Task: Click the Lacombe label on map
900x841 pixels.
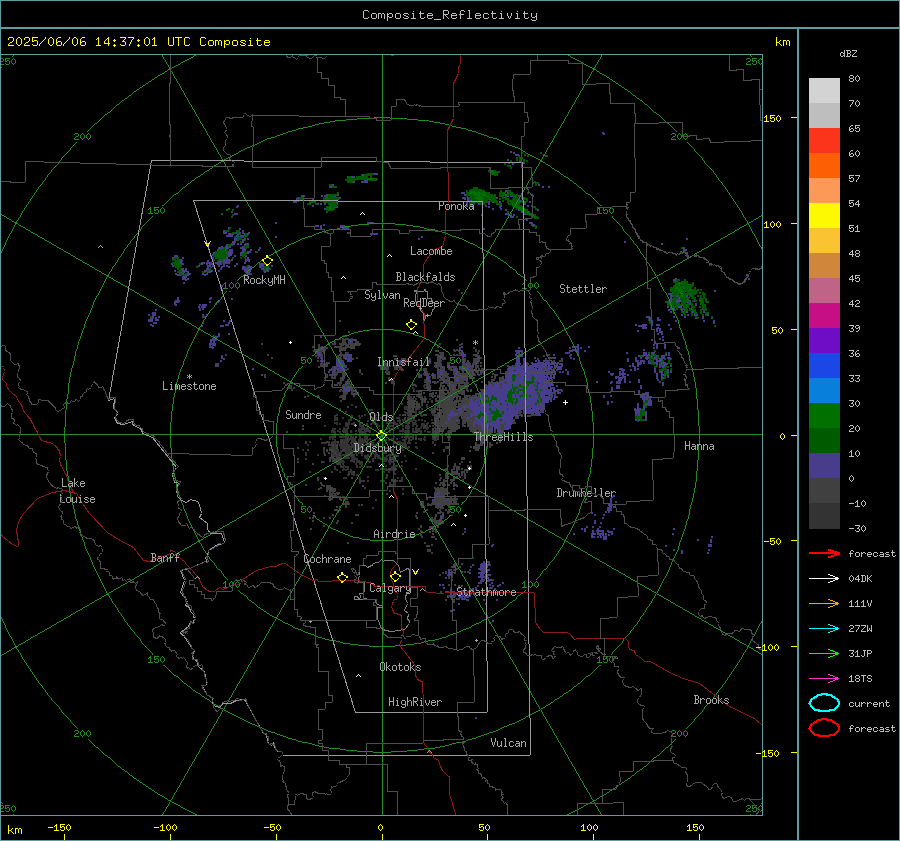Action: pyautogui.click(x=431, y=251)
